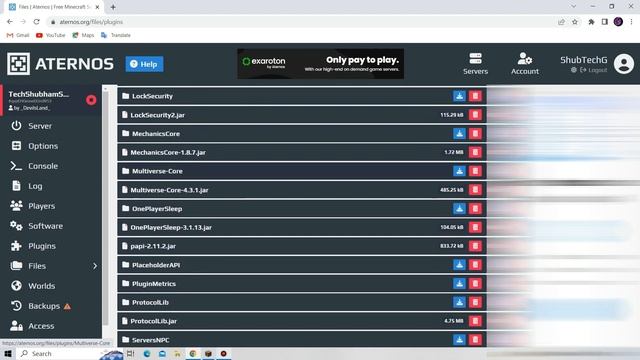This screenshot has width=640, height=360.
Task: Open the Multiverse-Core folder
Action: pyautogui.click(x=157, y=171)
